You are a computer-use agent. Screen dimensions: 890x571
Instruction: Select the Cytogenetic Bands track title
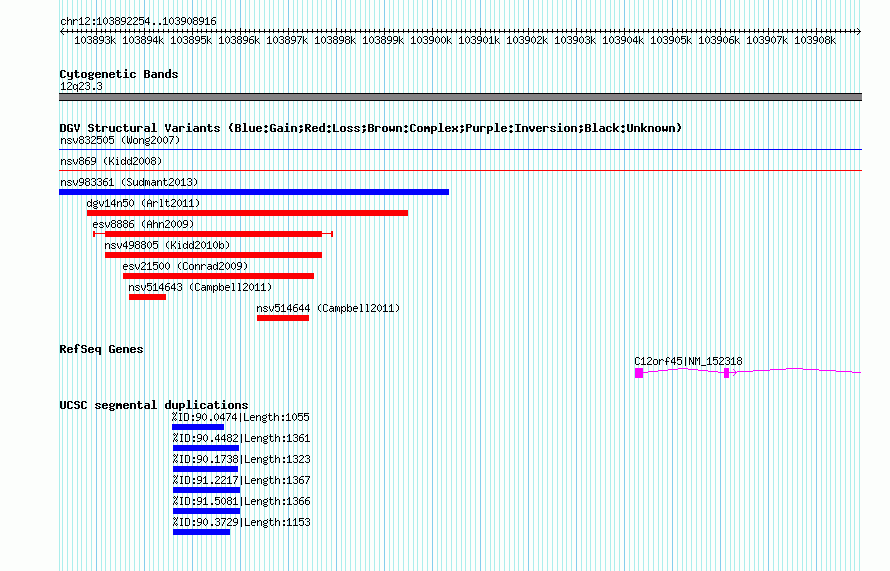(x=119, y=74)
